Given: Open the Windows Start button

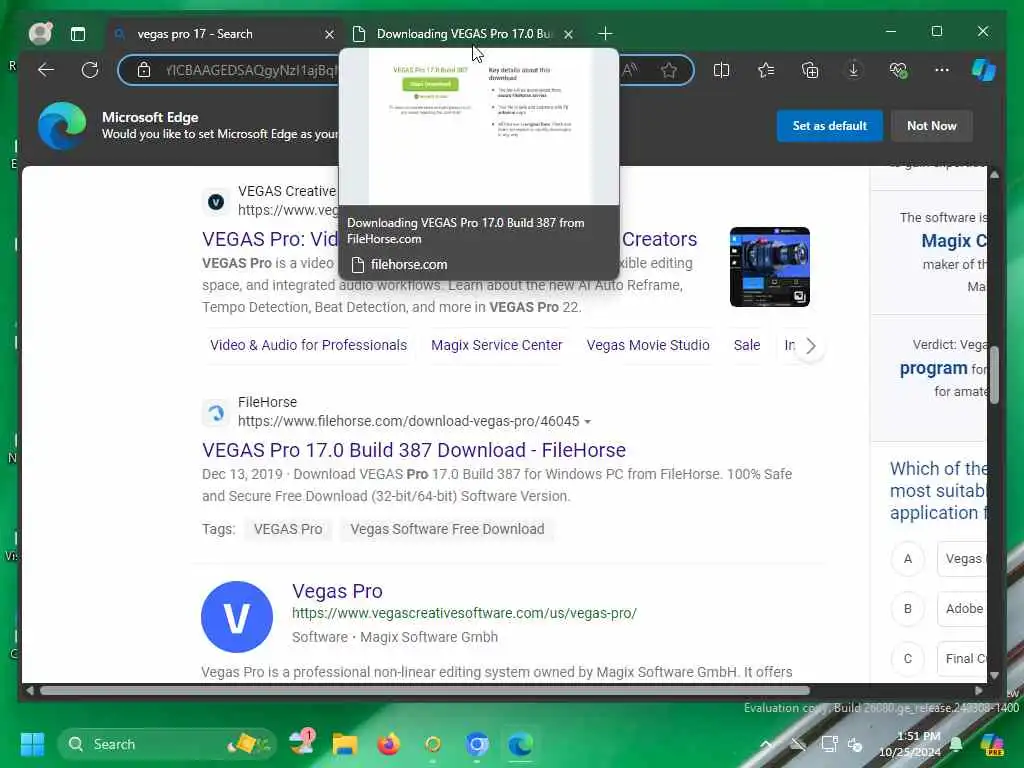Looking at the screenshot, I should coord(32,744).
